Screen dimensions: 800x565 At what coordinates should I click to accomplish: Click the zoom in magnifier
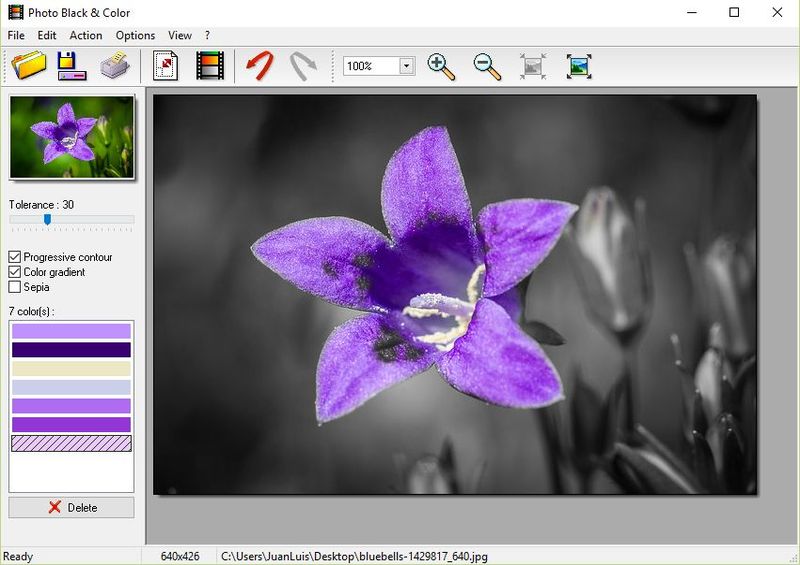441,66
